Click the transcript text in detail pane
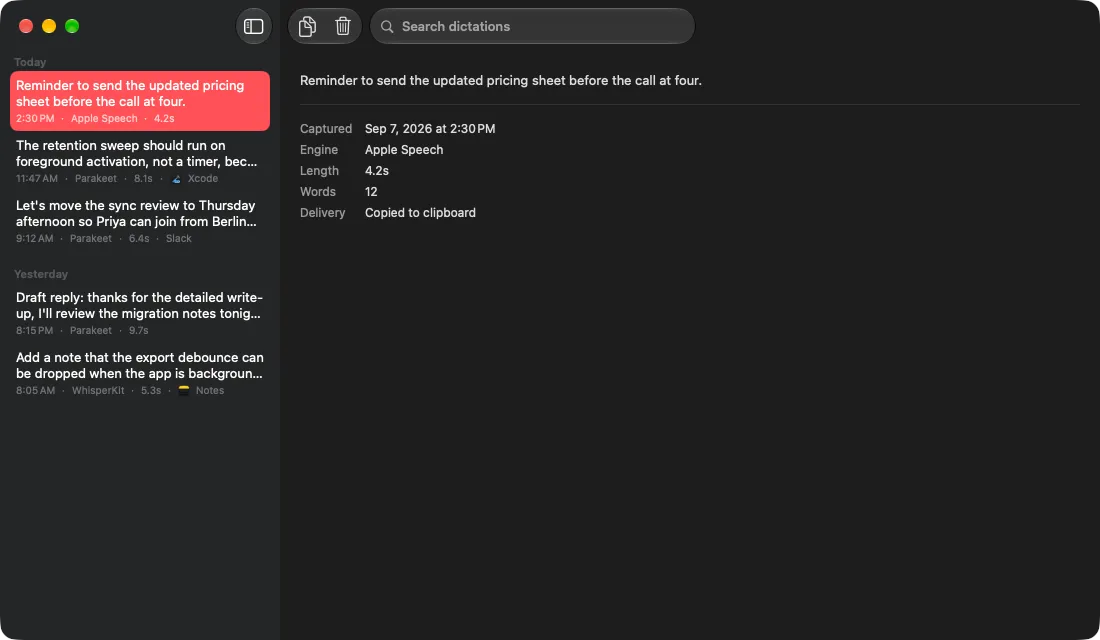 click(500, 81)
